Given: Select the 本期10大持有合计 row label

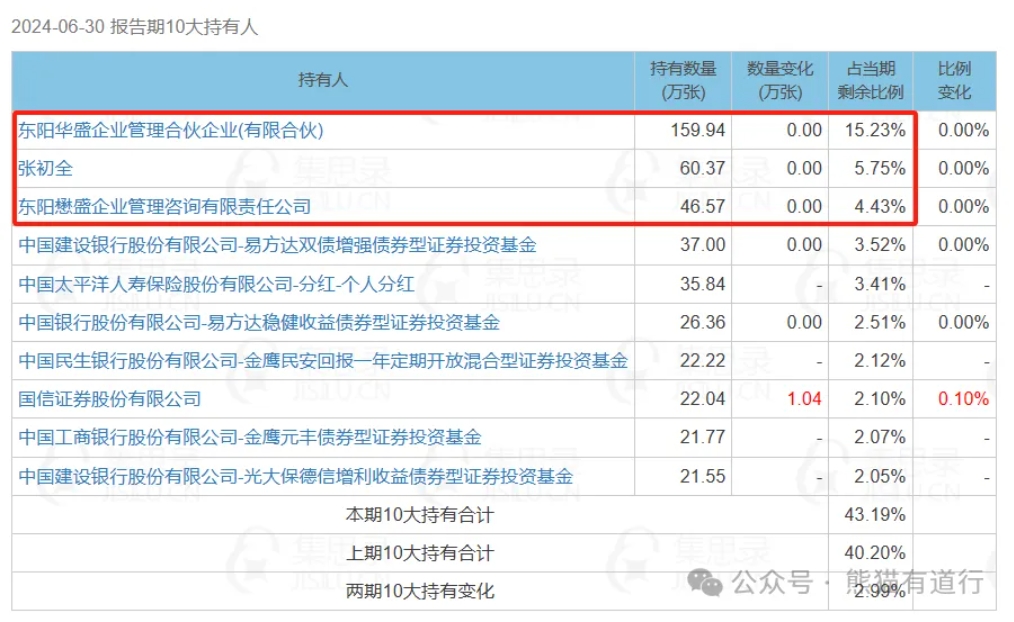Looking at the screenshot, I should 420,515.
